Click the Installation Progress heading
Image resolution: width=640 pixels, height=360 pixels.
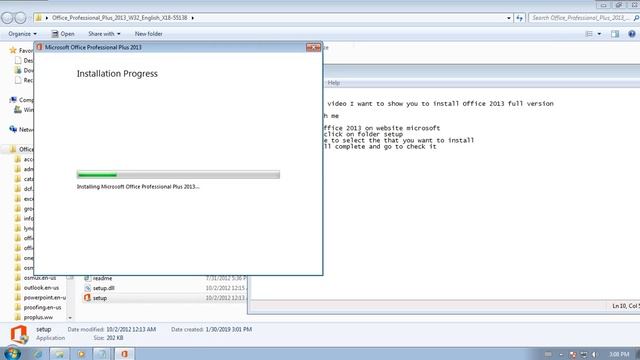[x=117, y=73]
